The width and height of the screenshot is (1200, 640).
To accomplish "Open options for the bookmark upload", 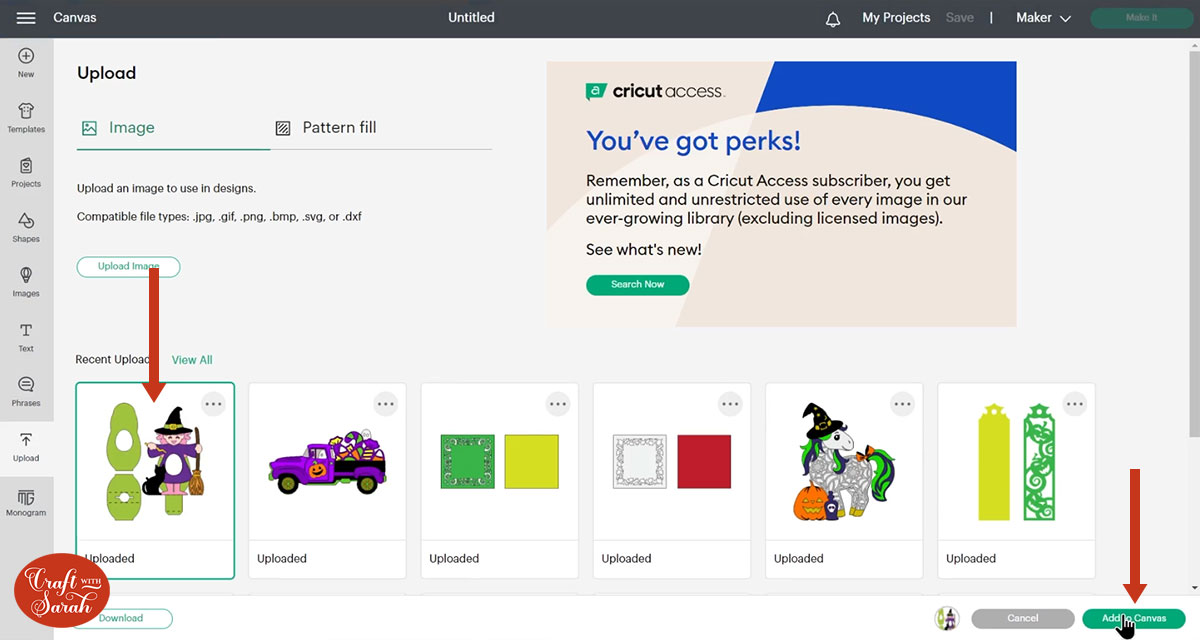I will pyautogui.click(x=1074, y=404).
